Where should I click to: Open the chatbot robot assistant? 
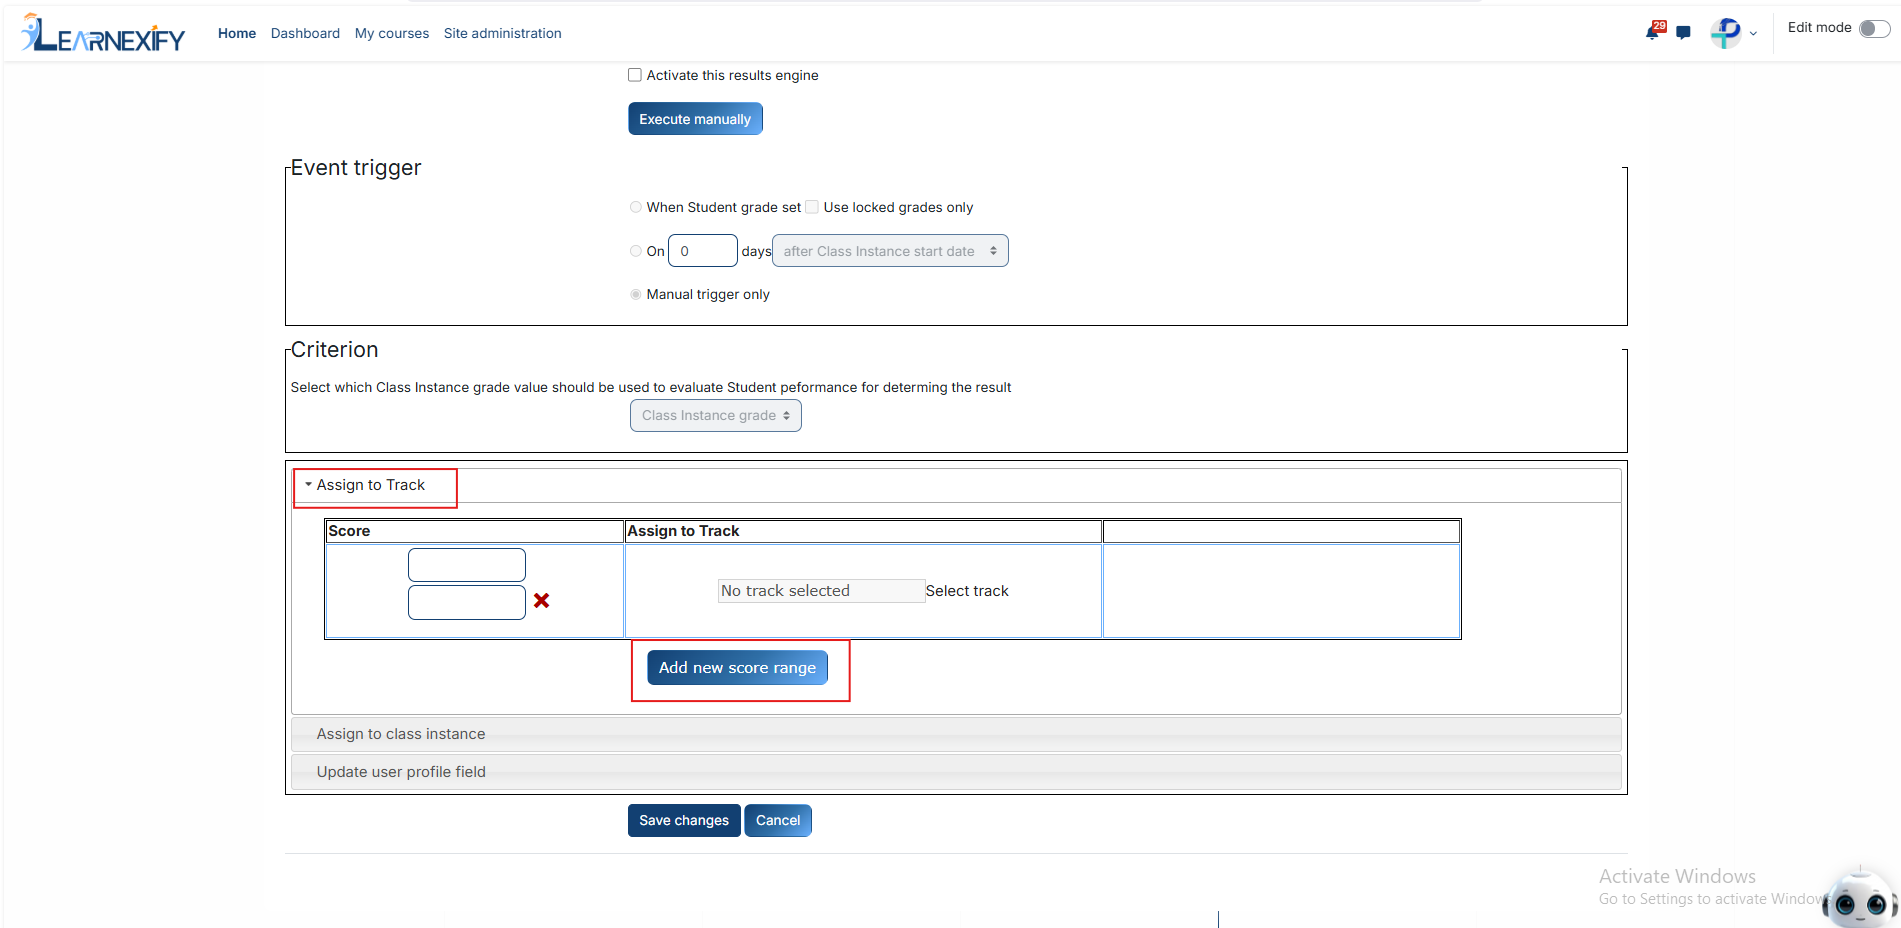point(1859,899)
